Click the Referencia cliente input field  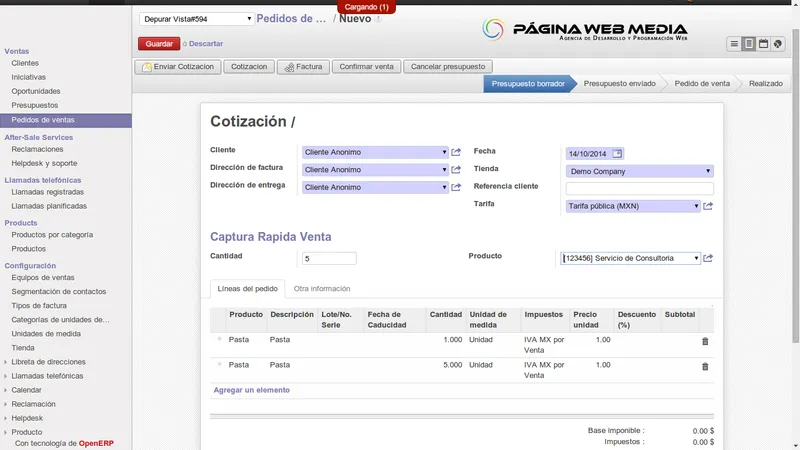[639, 188]
